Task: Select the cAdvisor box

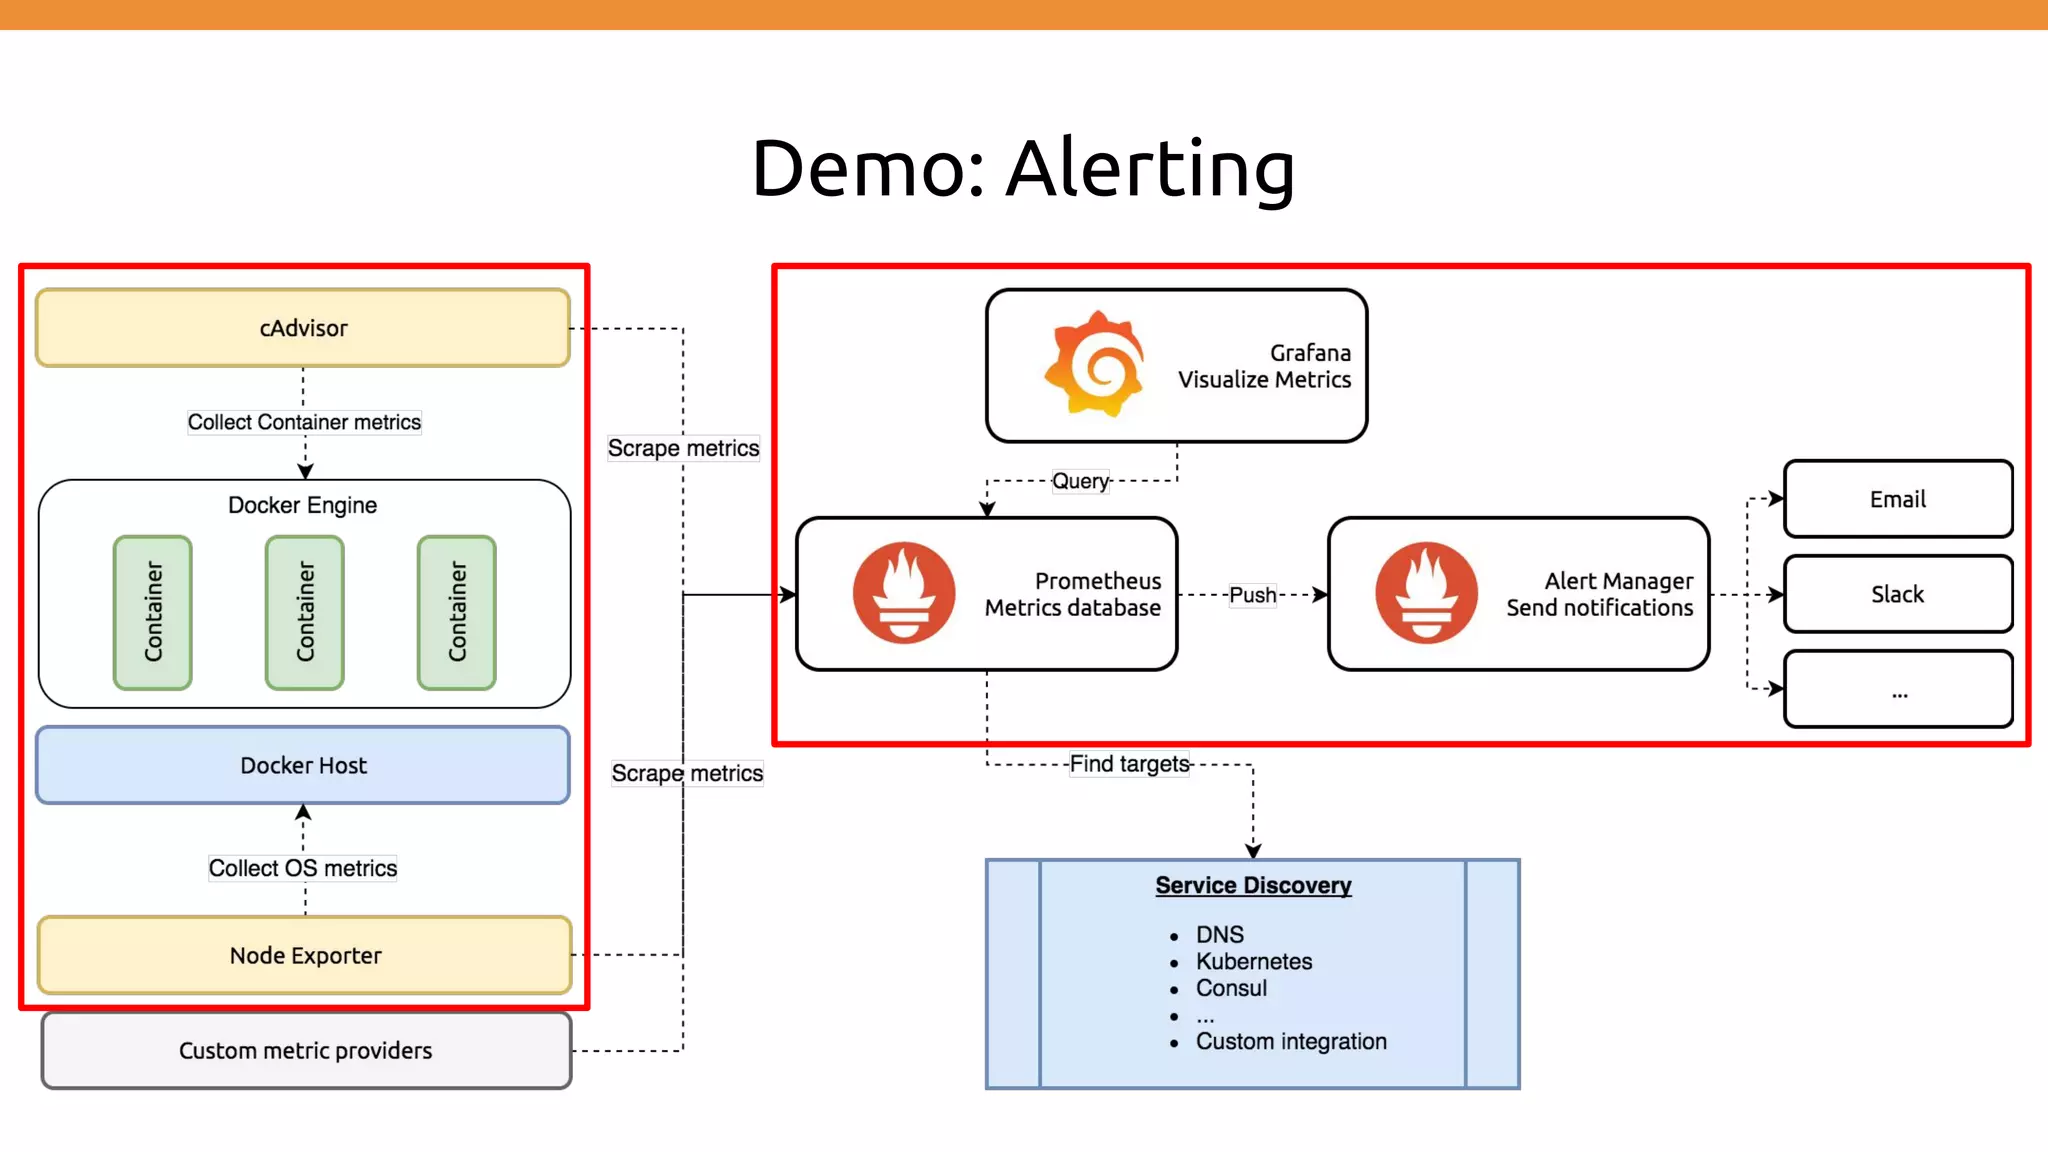Action: pos(303,328)
